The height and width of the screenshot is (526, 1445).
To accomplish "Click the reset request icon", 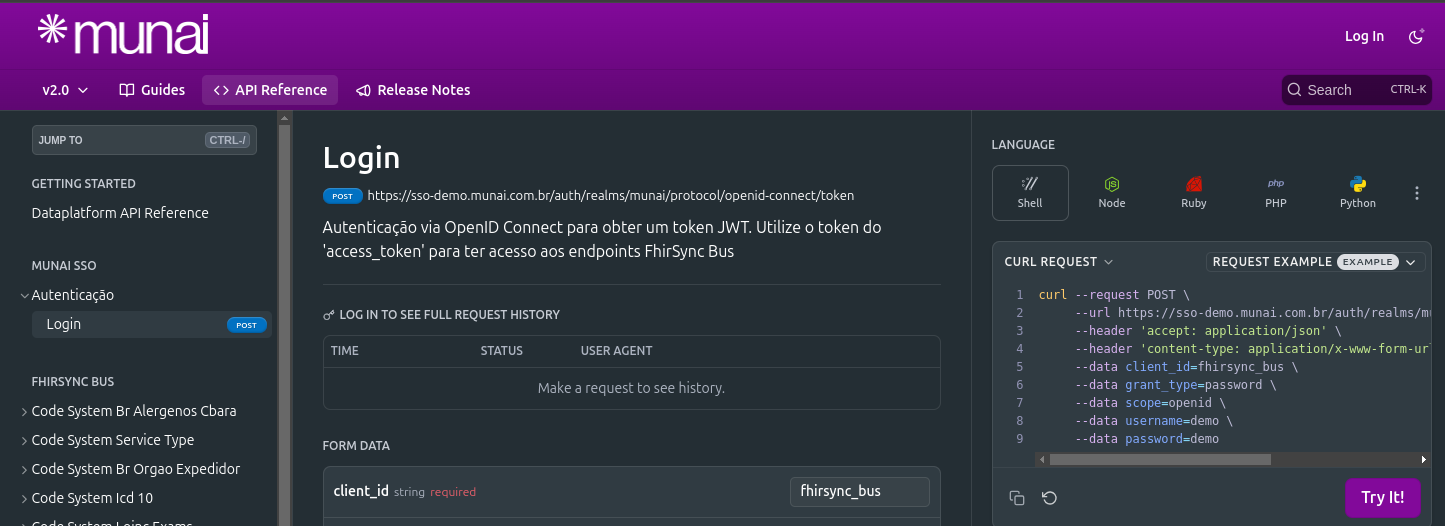I will click(x=1049, y=498).
